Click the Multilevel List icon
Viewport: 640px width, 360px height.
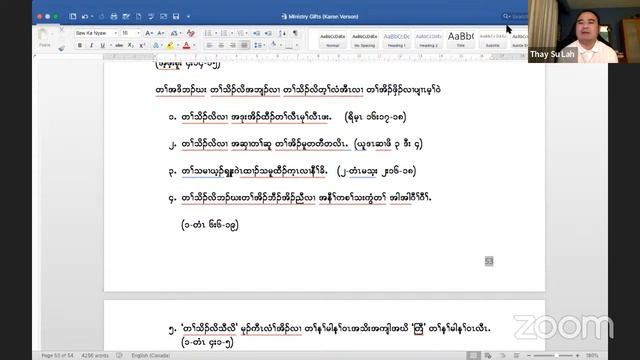point(240,33)
